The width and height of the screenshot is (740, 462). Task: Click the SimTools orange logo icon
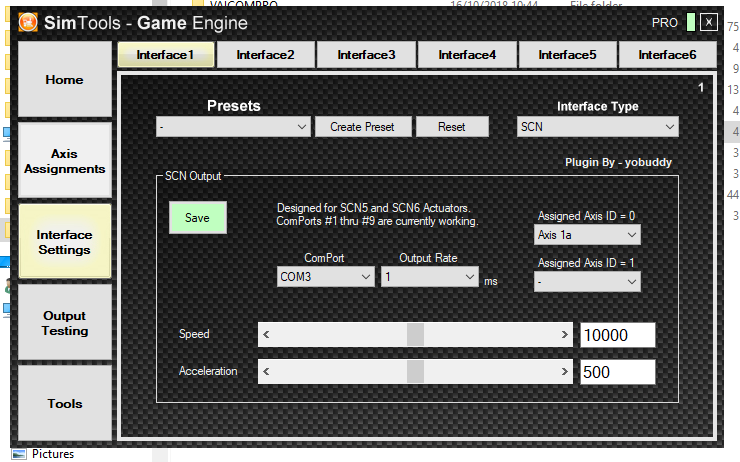point(28,22)
